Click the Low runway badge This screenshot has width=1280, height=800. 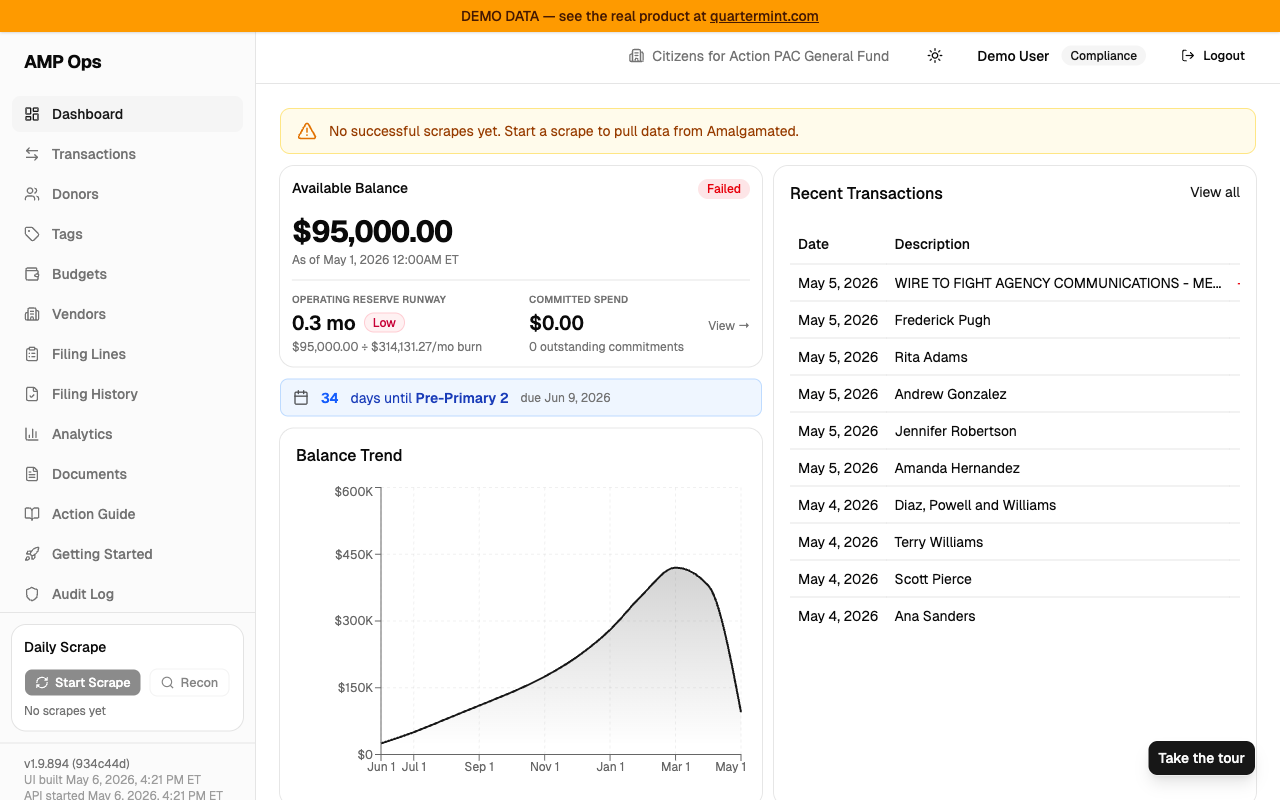point(385,323)
